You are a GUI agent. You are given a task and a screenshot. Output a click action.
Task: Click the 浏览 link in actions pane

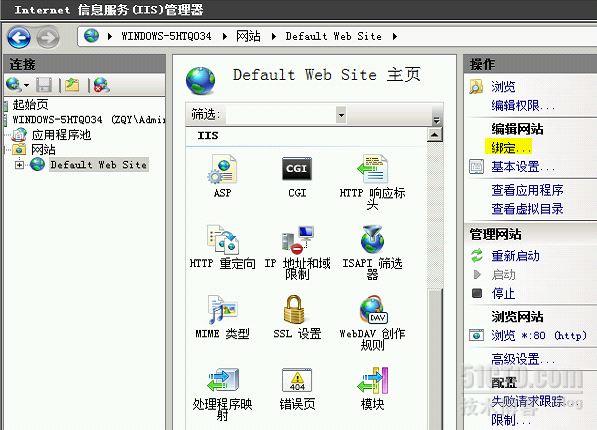tap(503, 87)
